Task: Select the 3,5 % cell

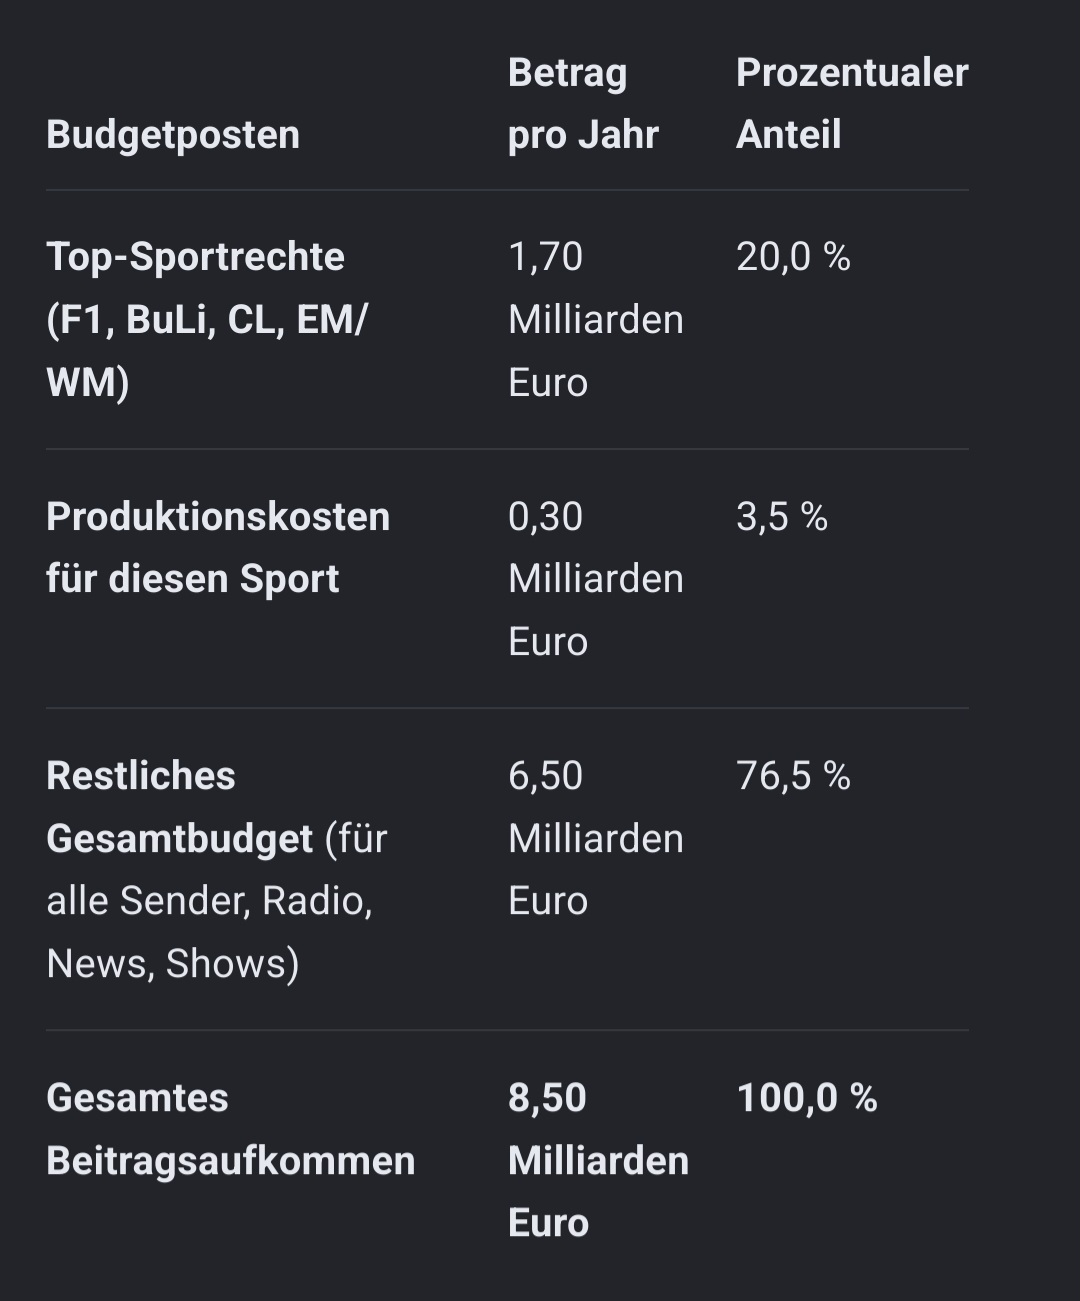Action: 782,517
